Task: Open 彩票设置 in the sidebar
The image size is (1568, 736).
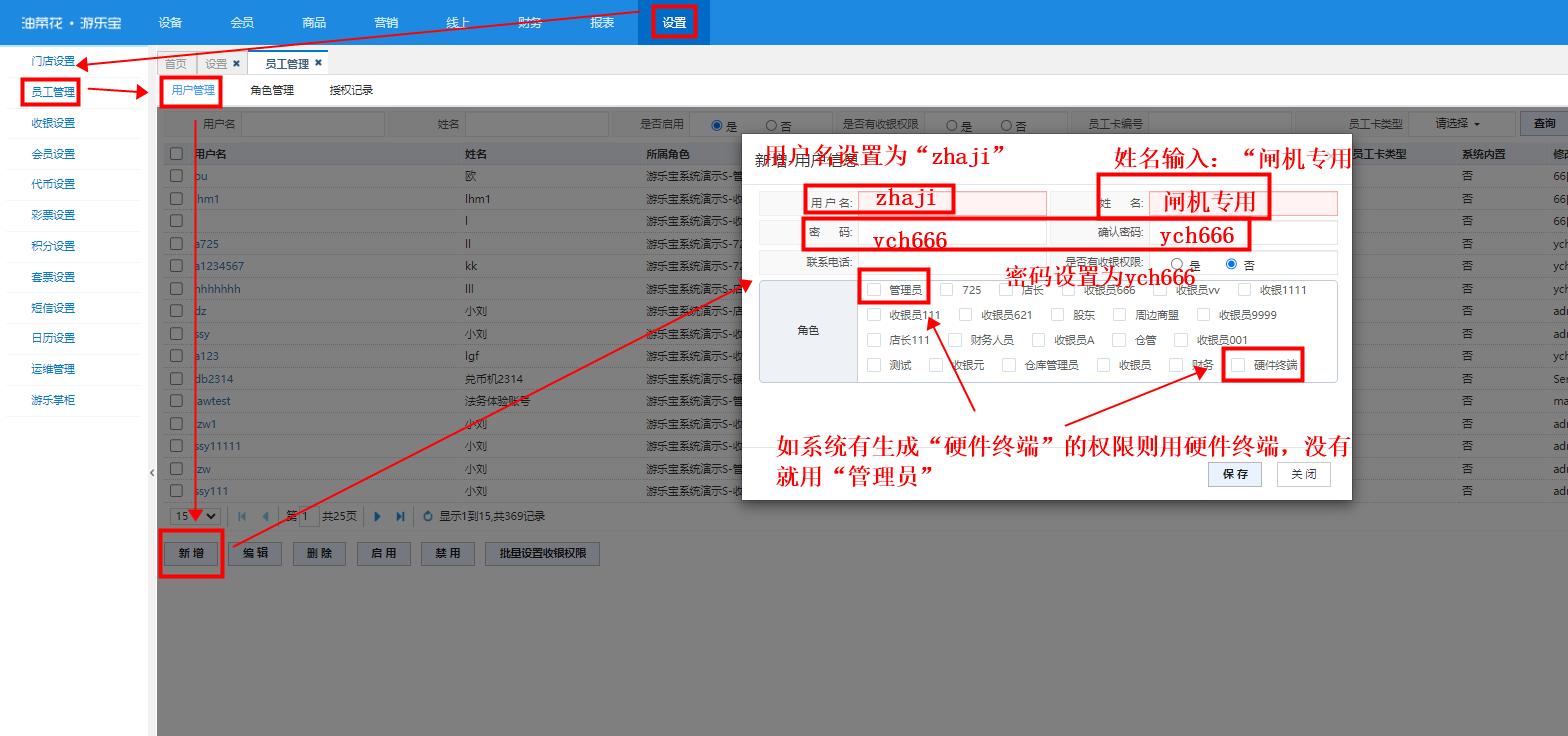Action: pos(53,215)
